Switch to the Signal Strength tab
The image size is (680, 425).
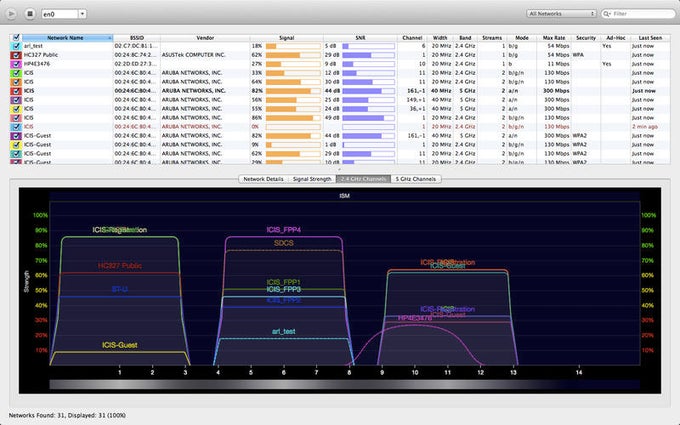(x=312, y=179)
